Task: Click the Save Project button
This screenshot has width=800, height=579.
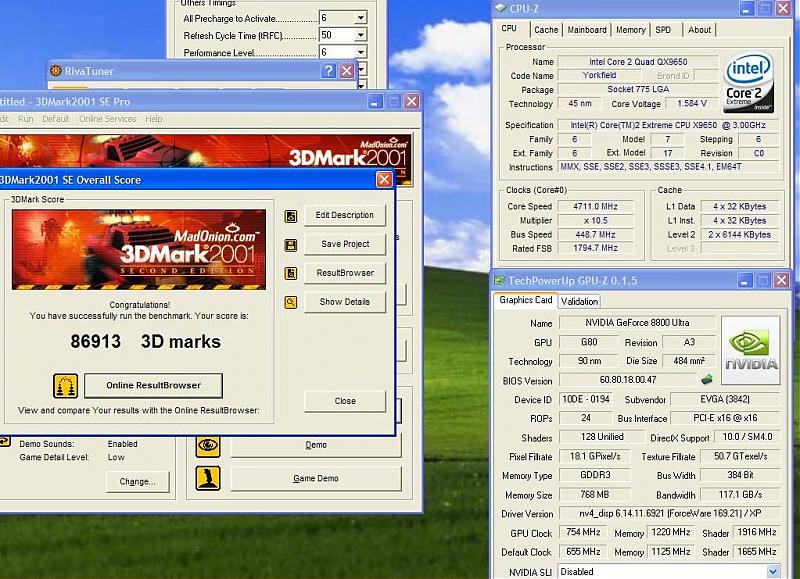Action: pyautogui.click(x=345, y=244)
